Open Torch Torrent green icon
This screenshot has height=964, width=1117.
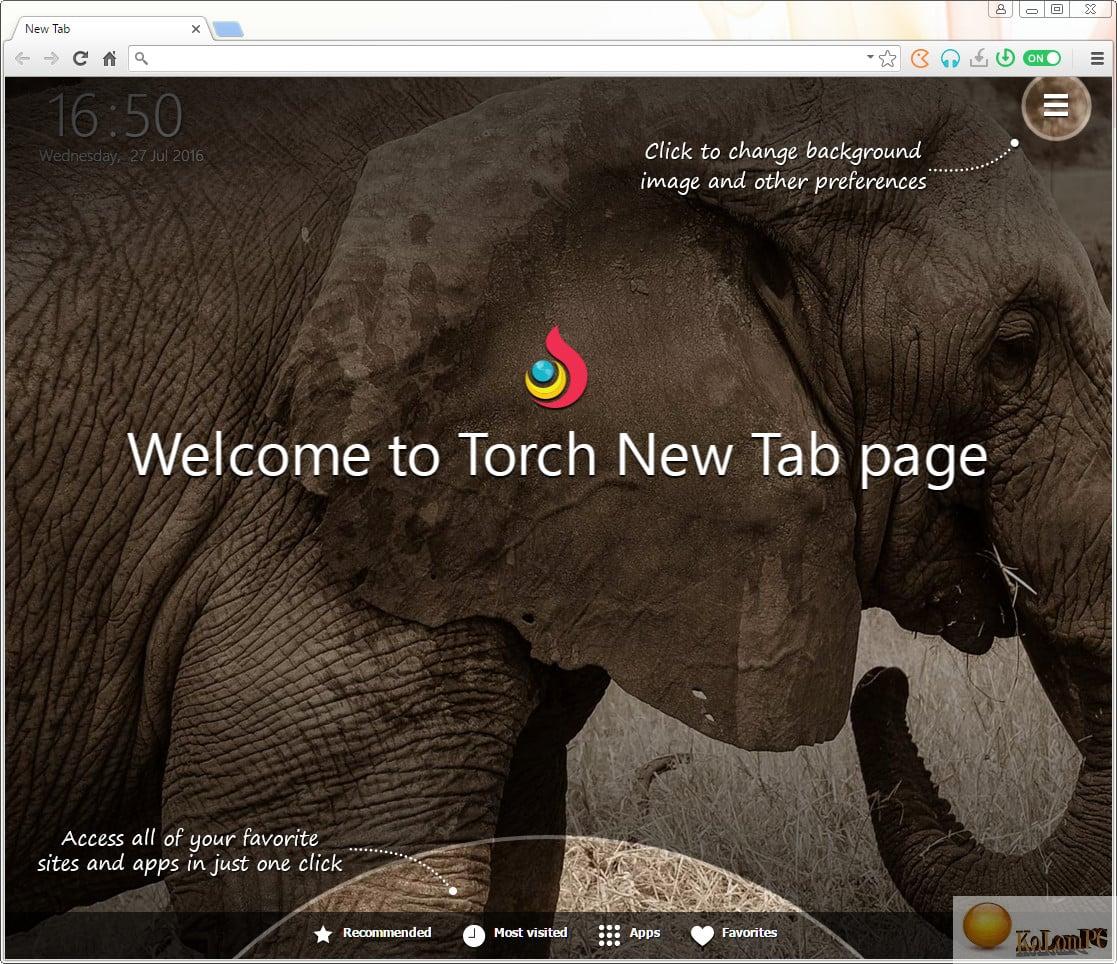[x=1005, y=58]
